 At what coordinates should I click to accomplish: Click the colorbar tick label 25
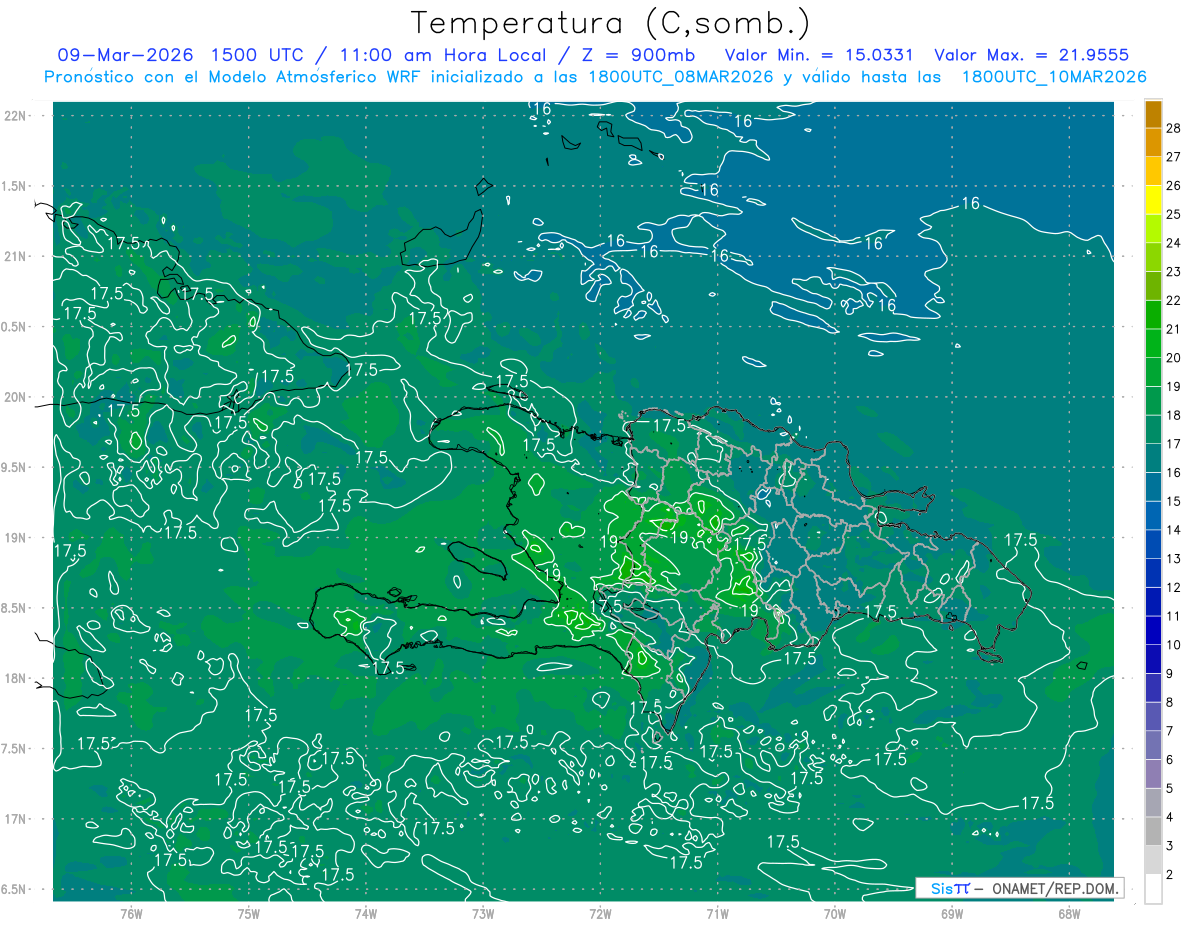pos(1174,214)
